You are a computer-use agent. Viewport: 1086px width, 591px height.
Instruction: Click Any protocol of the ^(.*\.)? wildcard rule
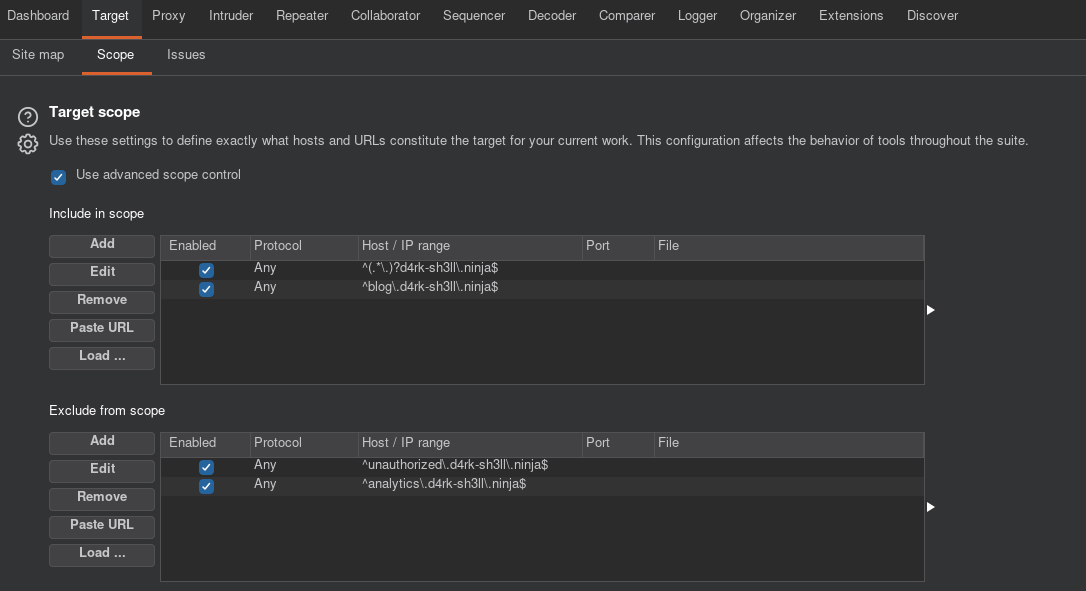[265, 268]
